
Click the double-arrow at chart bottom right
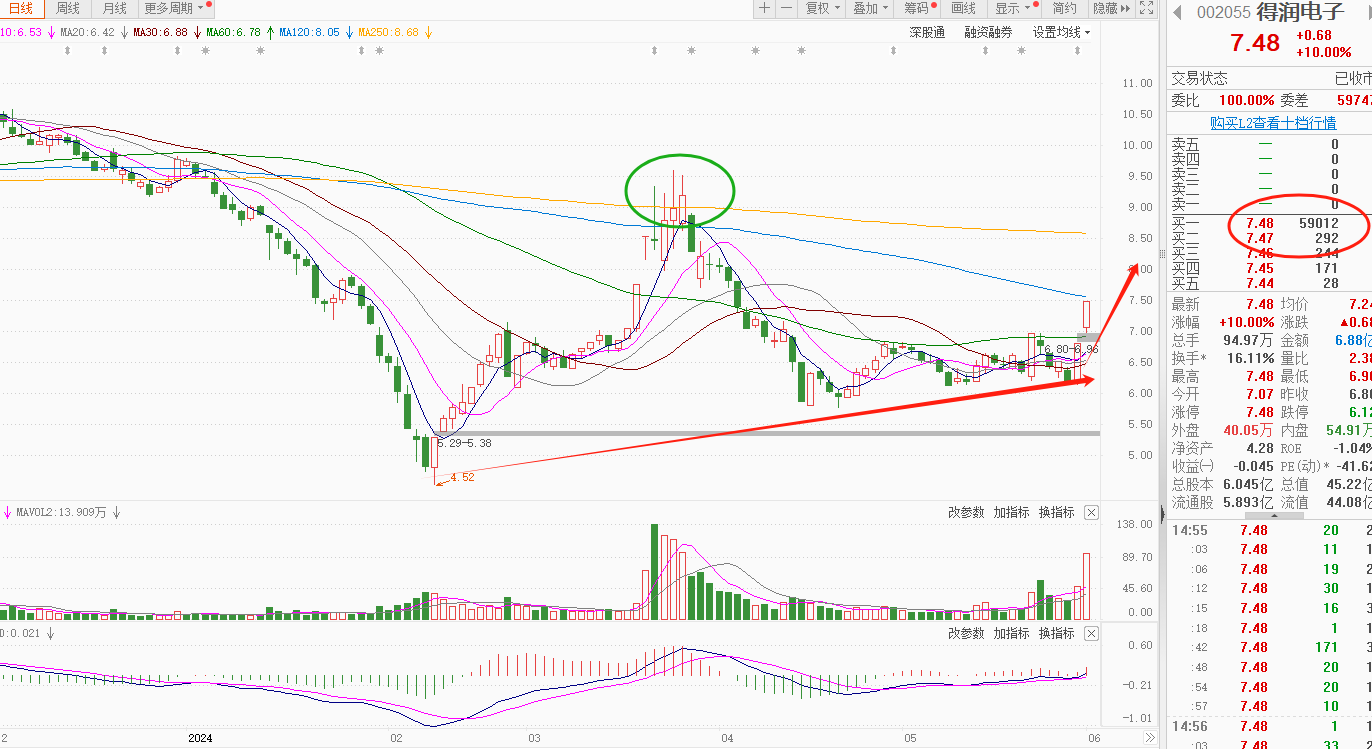1148,739
